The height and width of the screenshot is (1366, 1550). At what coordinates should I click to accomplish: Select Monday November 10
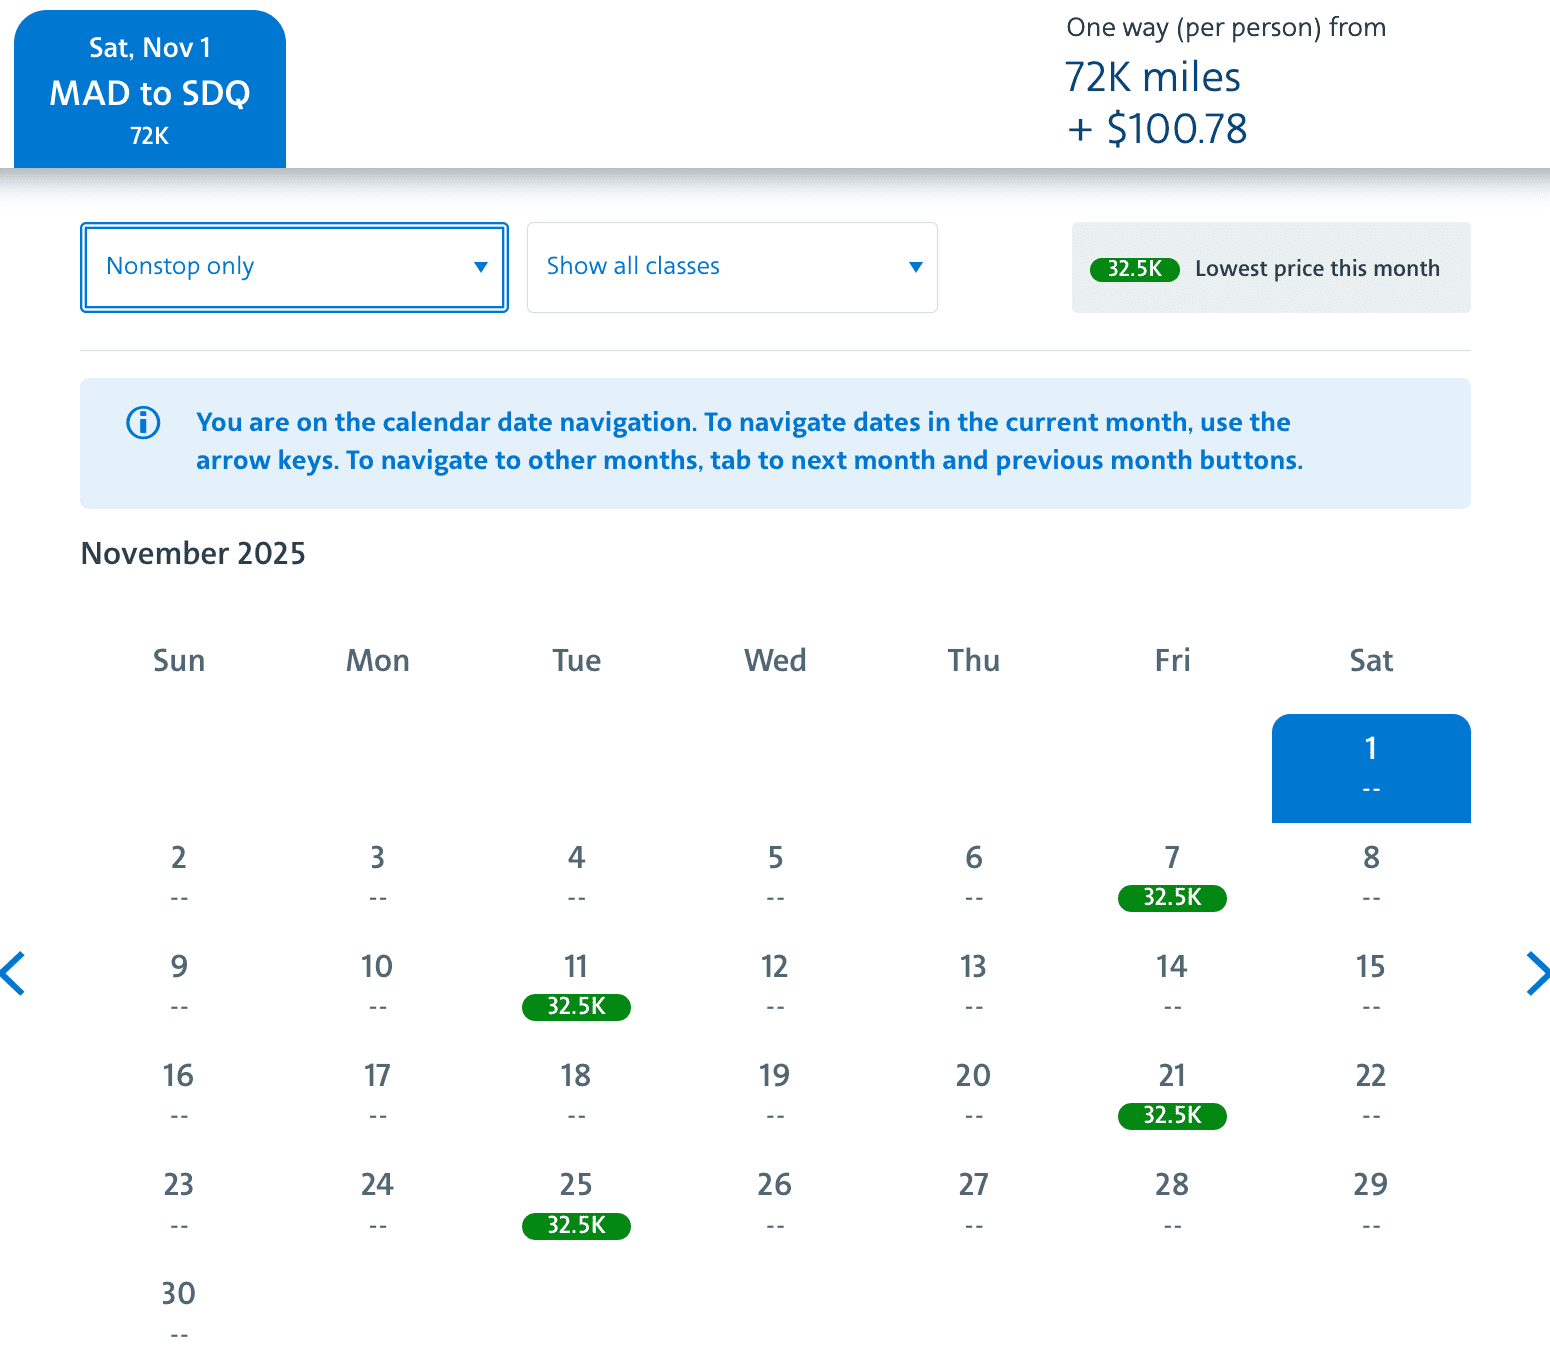(x=377, y=984)
